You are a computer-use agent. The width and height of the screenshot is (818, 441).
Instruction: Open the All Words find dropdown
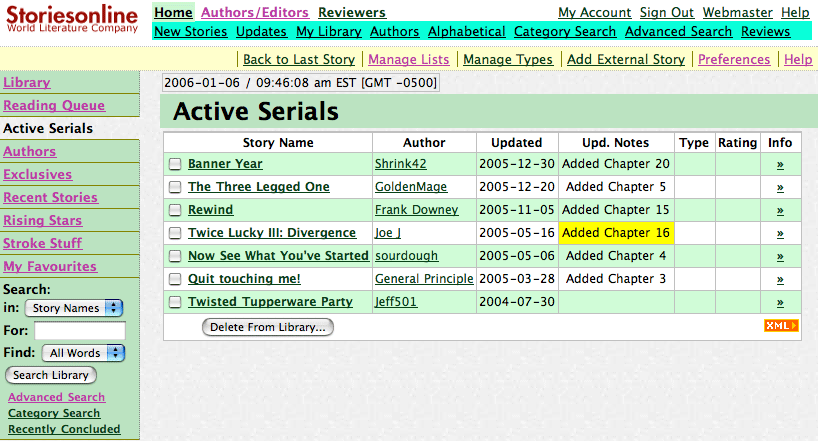coord(83,353)
